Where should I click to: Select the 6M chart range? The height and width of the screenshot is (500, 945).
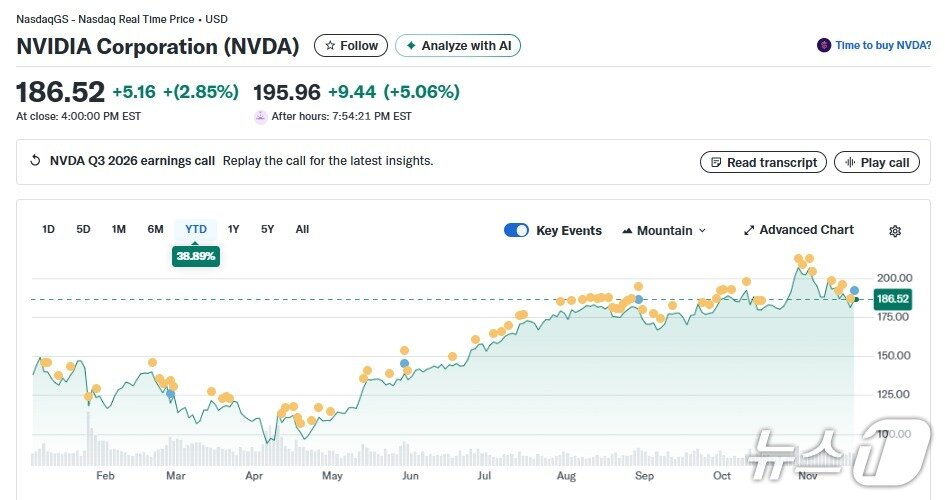tap(155, 229)
